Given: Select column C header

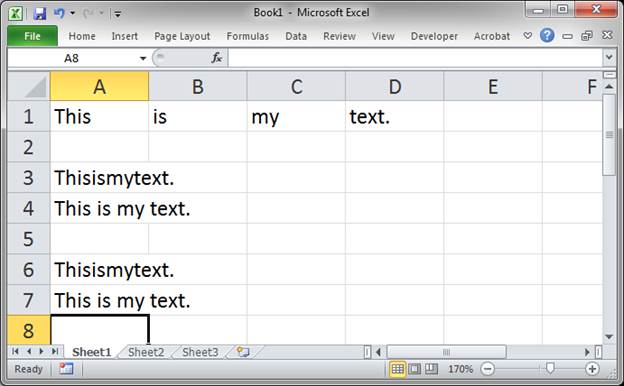Looking at the screenshot, I should [296, 86].
